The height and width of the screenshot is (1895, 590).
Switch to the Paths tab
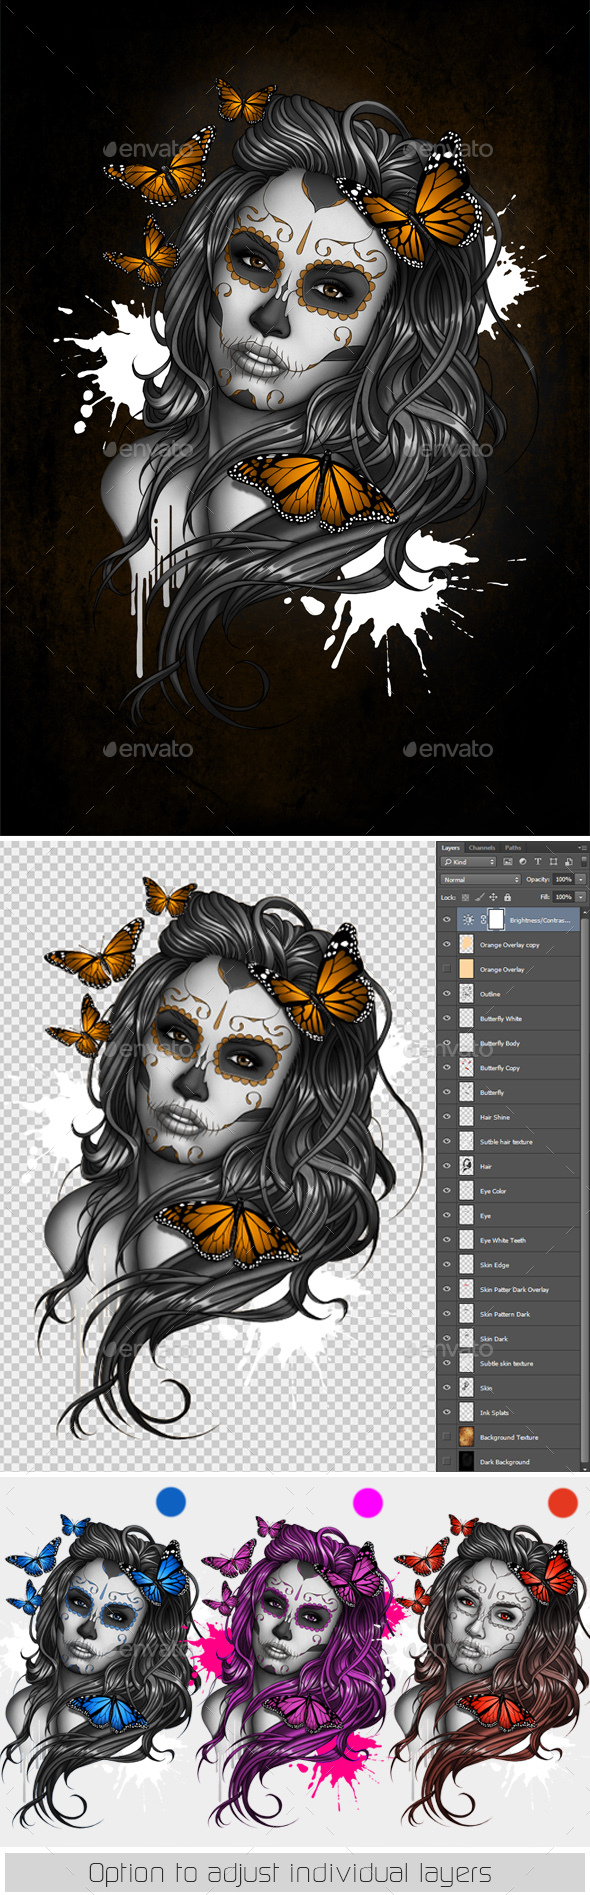point(513,848)
